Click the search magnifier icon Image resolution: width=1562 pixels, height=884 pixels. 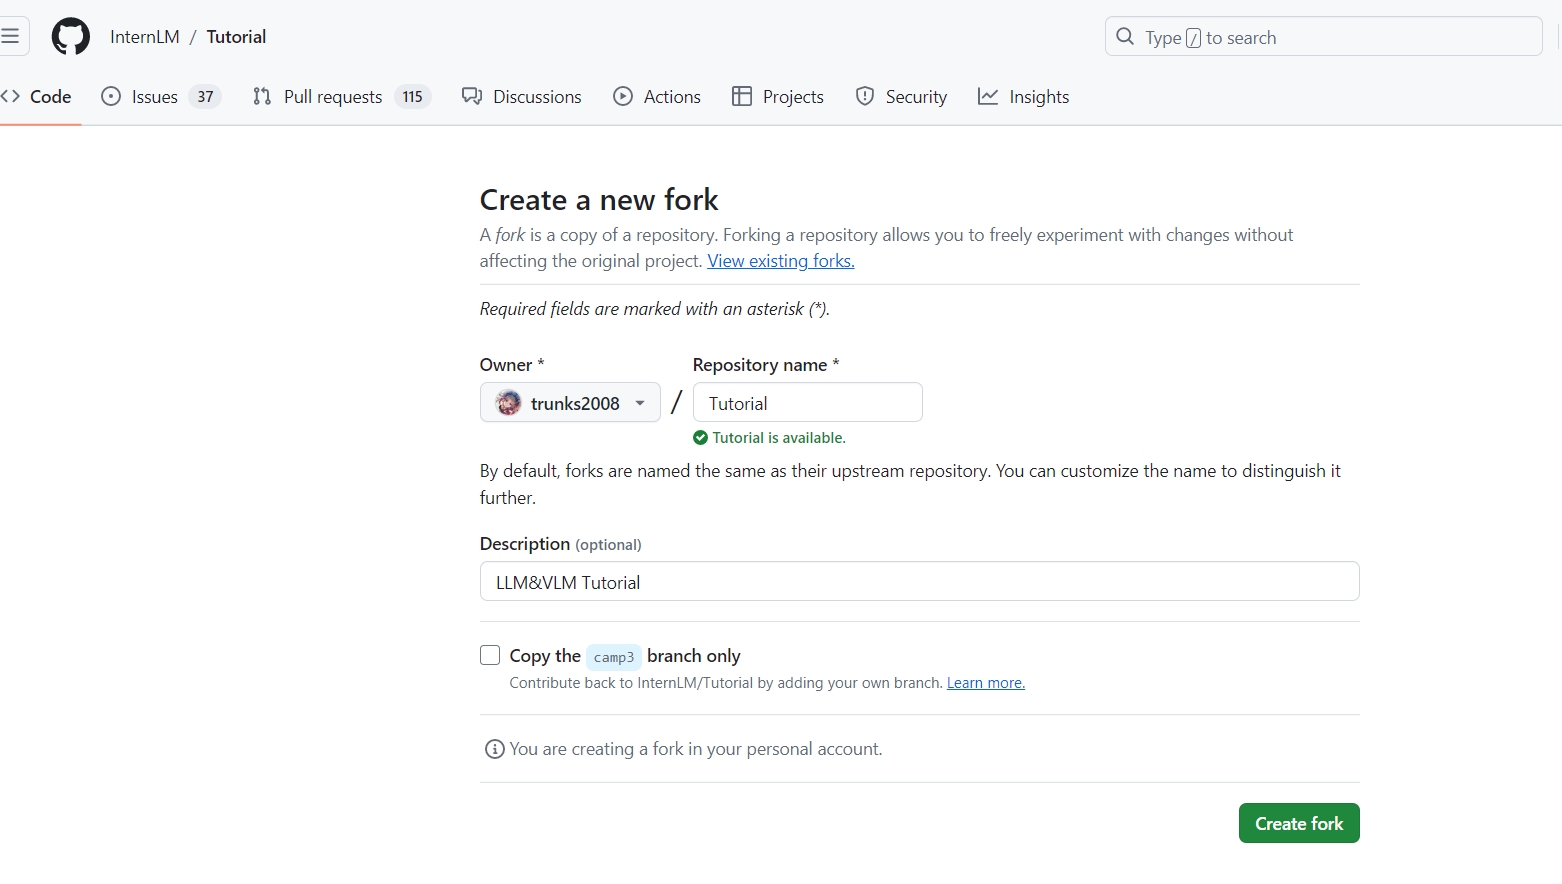point(1125,37)
